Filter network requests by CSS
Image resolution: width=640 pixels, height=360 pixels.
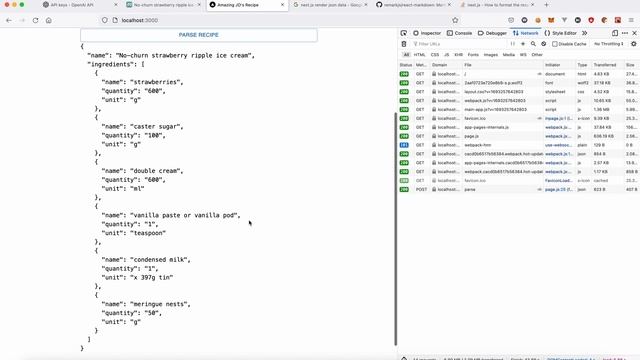click(x=435, y=55)
